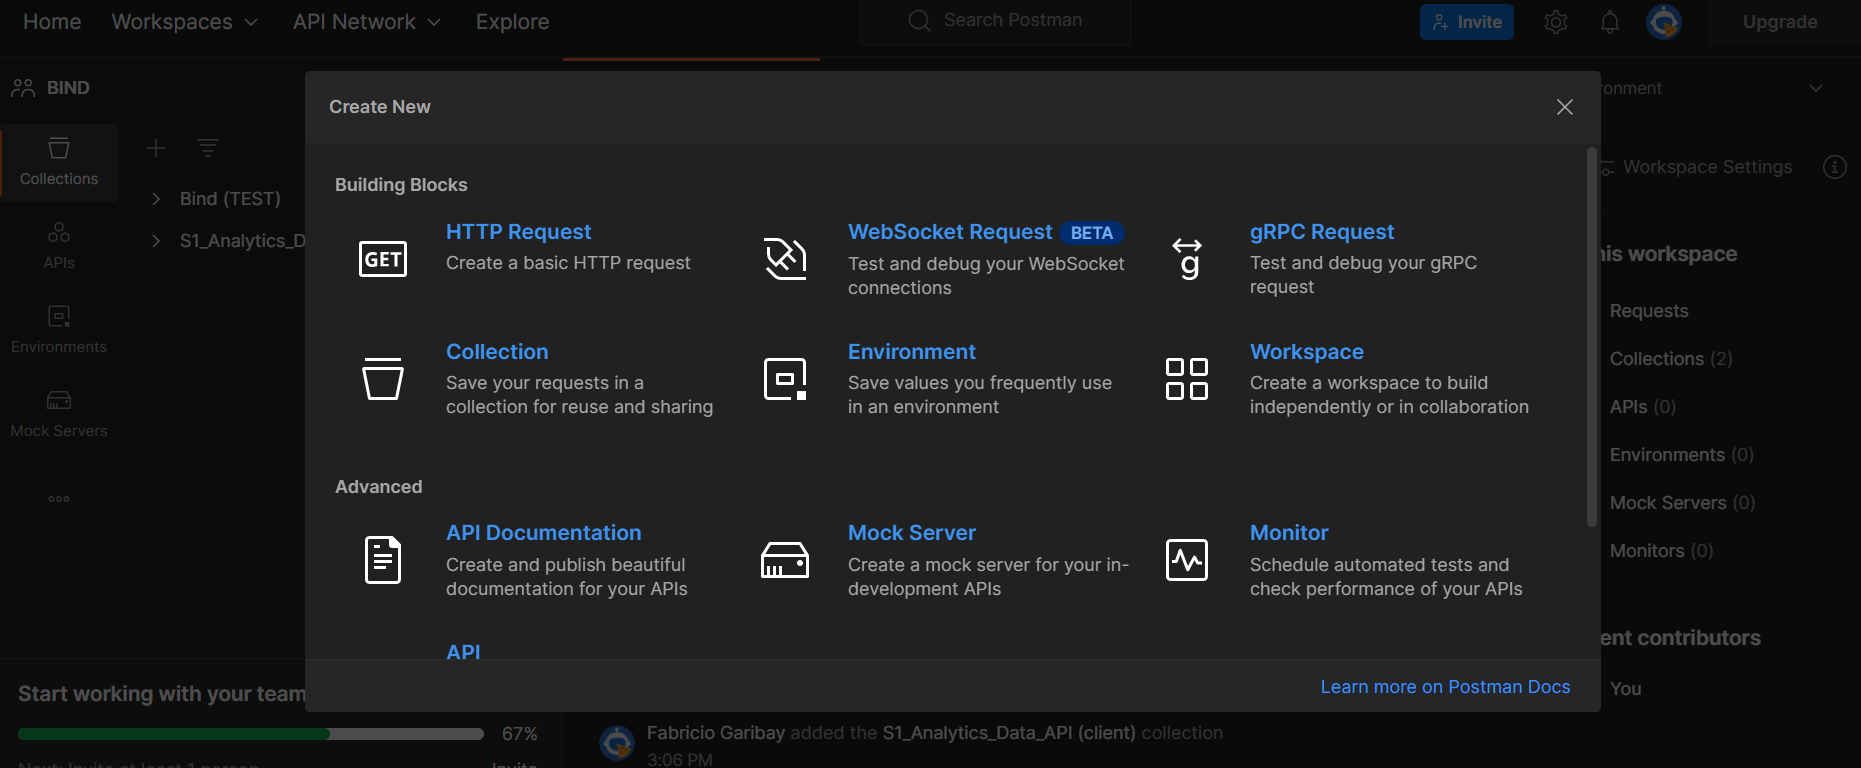Click Environments (0) in workspace overview
The image size is (1861, 768).
tap(1681, 455)
